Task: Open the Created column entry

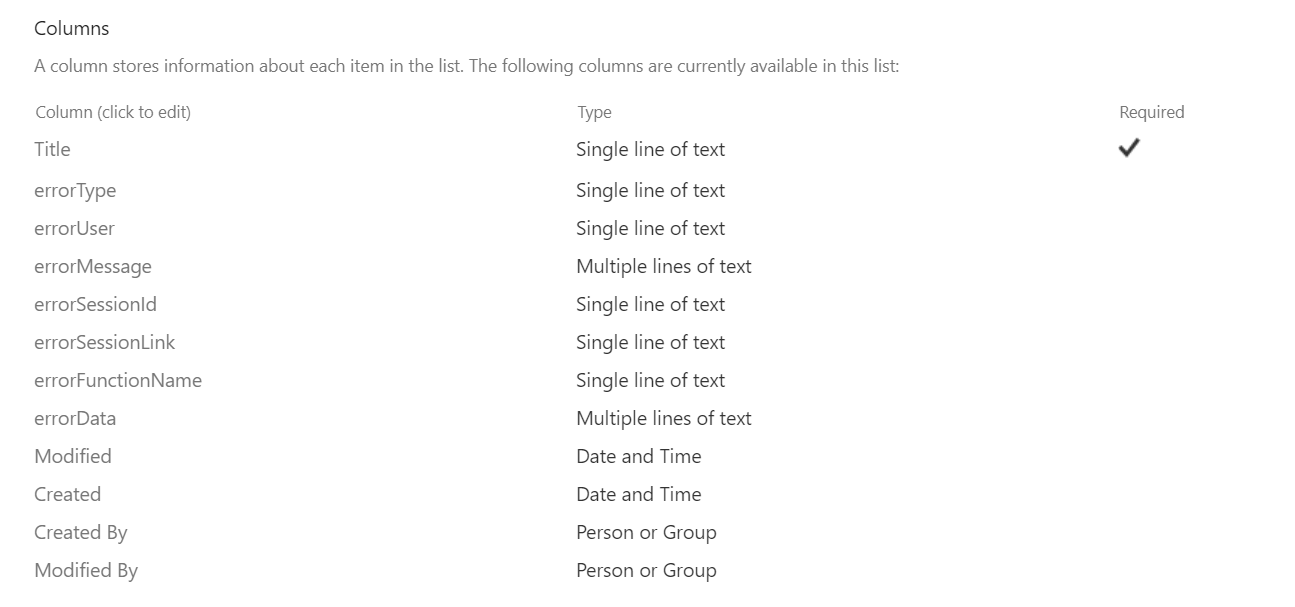Action: point(67,494)
